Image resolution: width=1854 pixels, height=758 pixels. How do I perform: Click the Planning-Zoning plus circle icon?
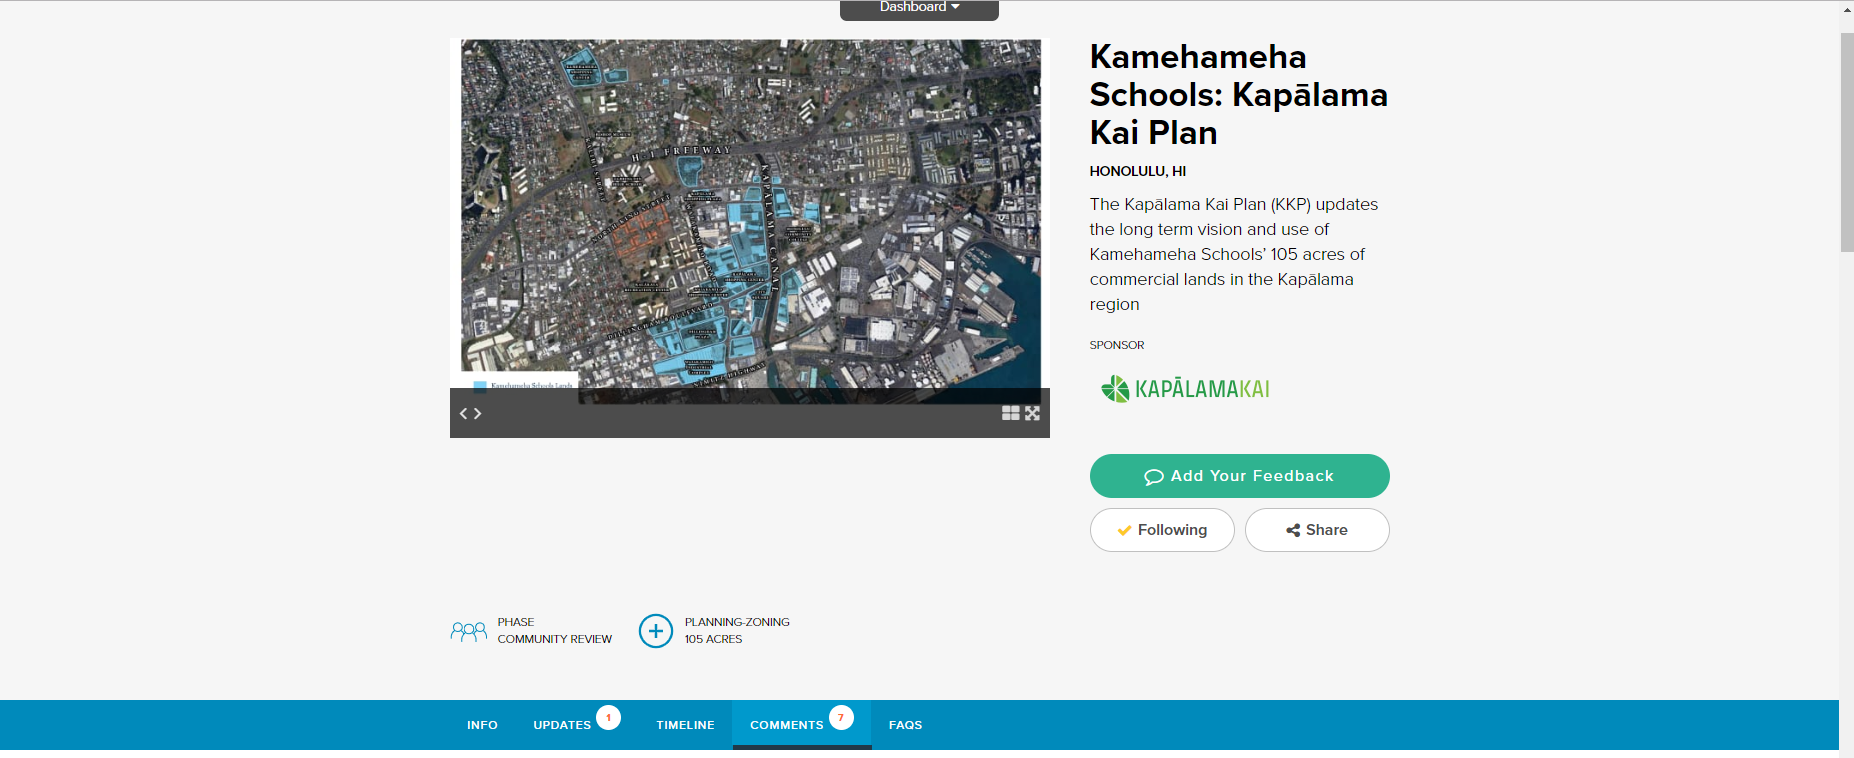656,631
